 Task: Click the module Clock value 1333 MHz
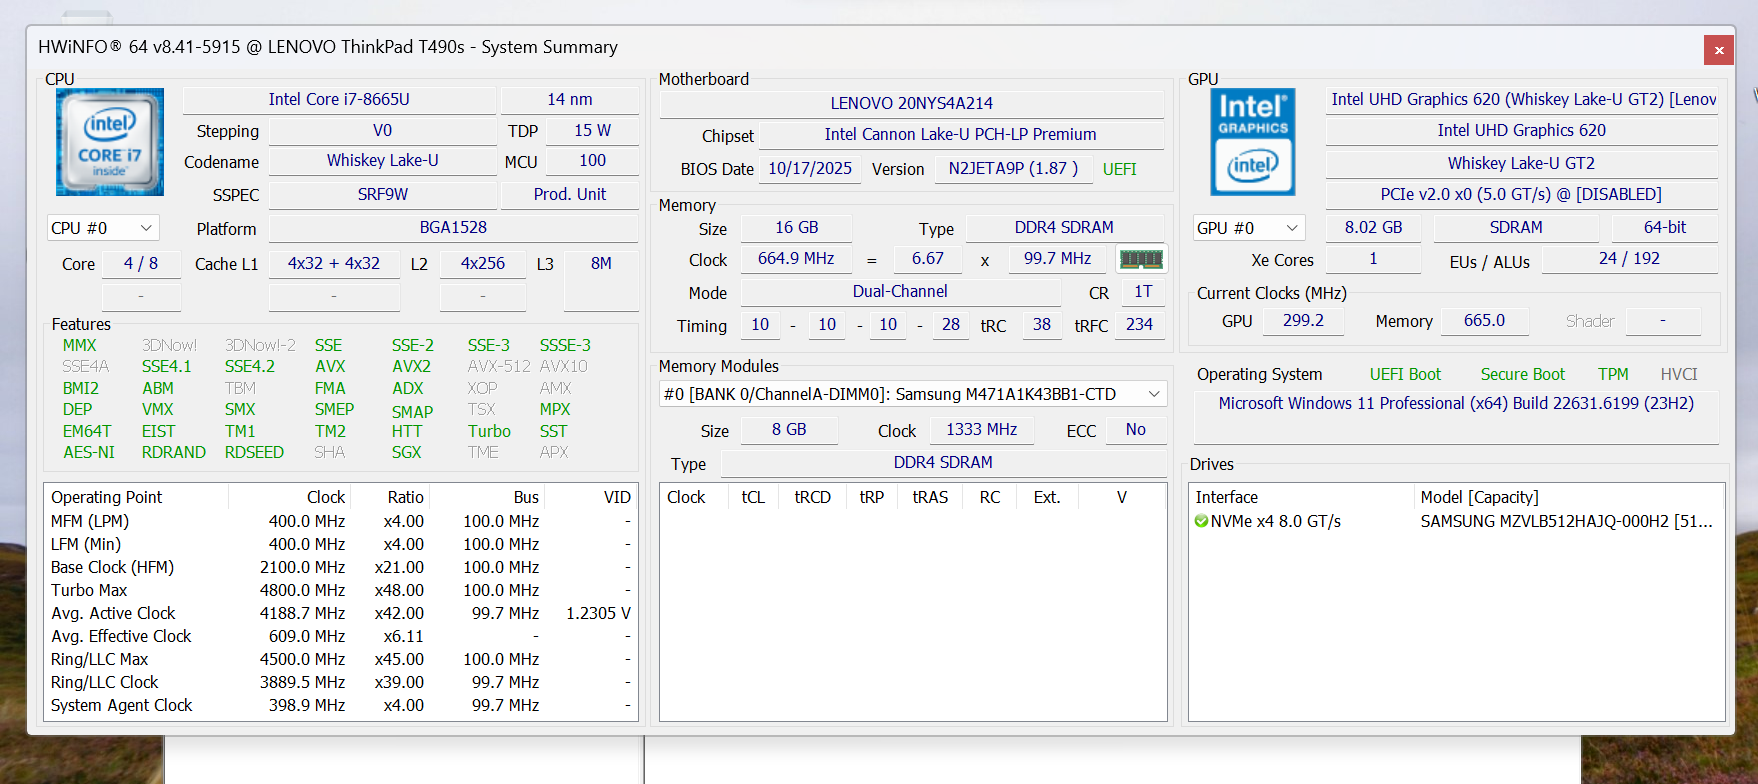click(982, 429)
